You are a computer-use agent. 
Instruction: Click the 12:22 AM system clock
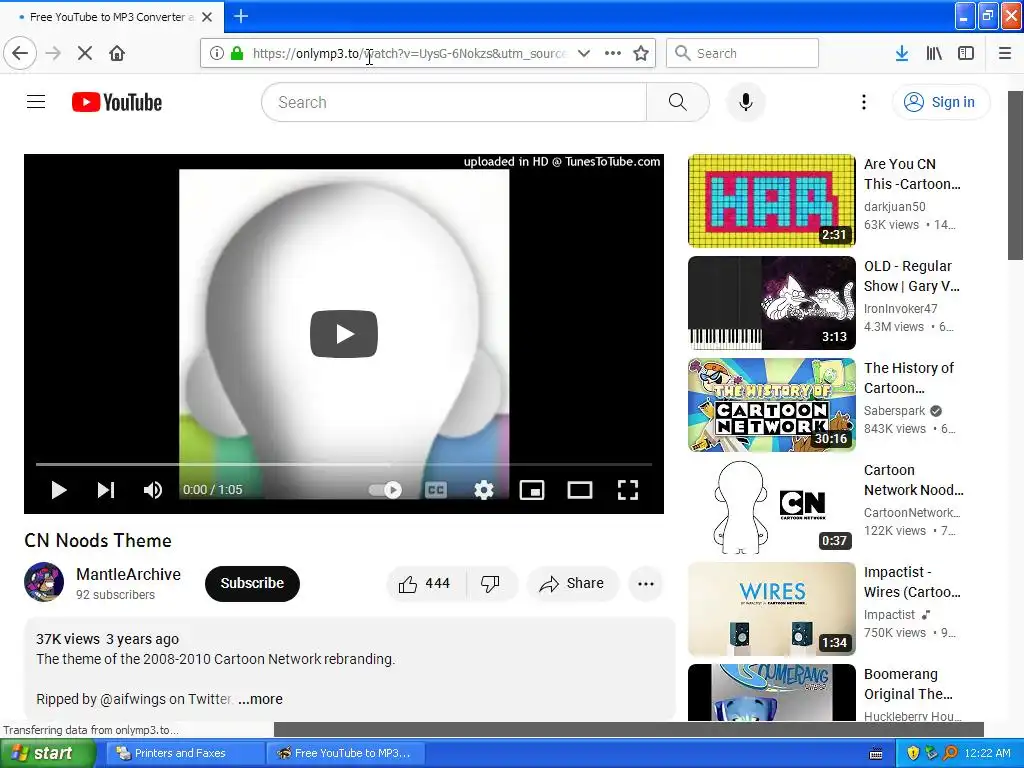pyautogui.click(x=987, y=753)
